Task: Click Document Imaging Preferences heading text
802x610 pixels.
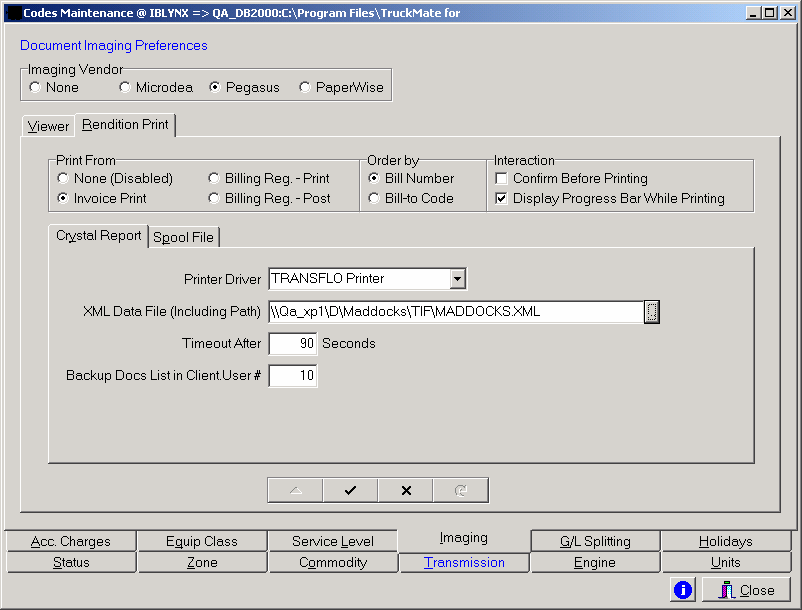Action: (x=114, y=46)
